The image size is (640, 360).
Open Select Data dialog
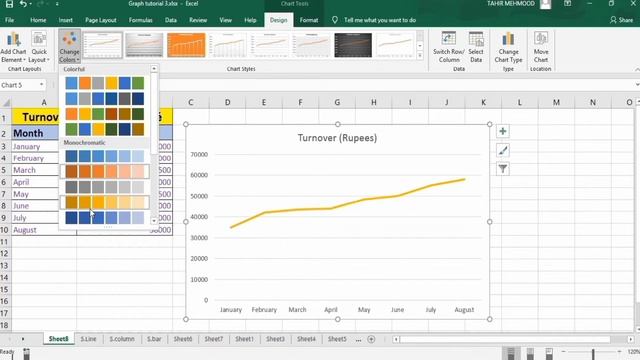(x=476, y=47)
